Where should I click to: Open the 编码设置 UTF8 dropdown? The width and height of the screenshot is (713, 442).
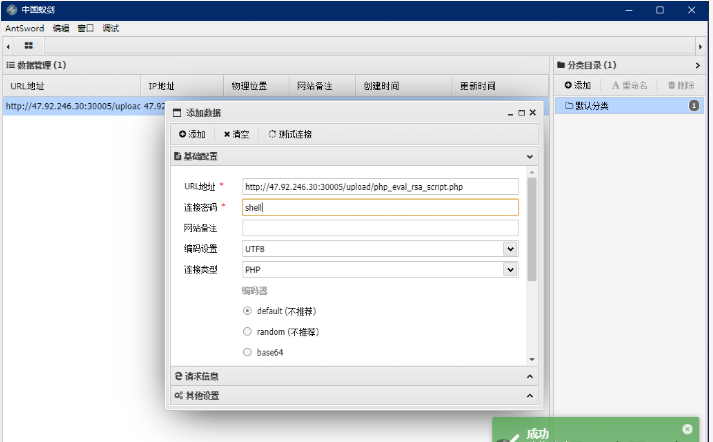pyautogui.click(x=510, y=249)
